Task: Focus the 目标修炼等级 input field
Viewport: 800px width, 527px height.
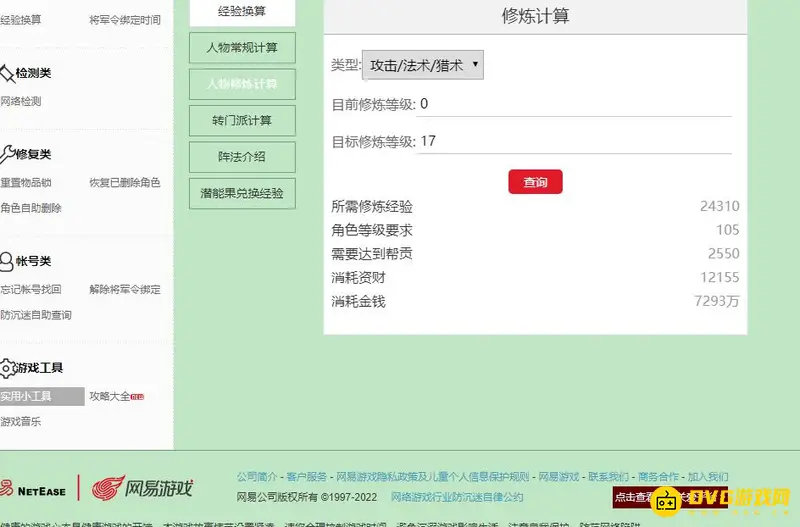Action: click(574, 141)
